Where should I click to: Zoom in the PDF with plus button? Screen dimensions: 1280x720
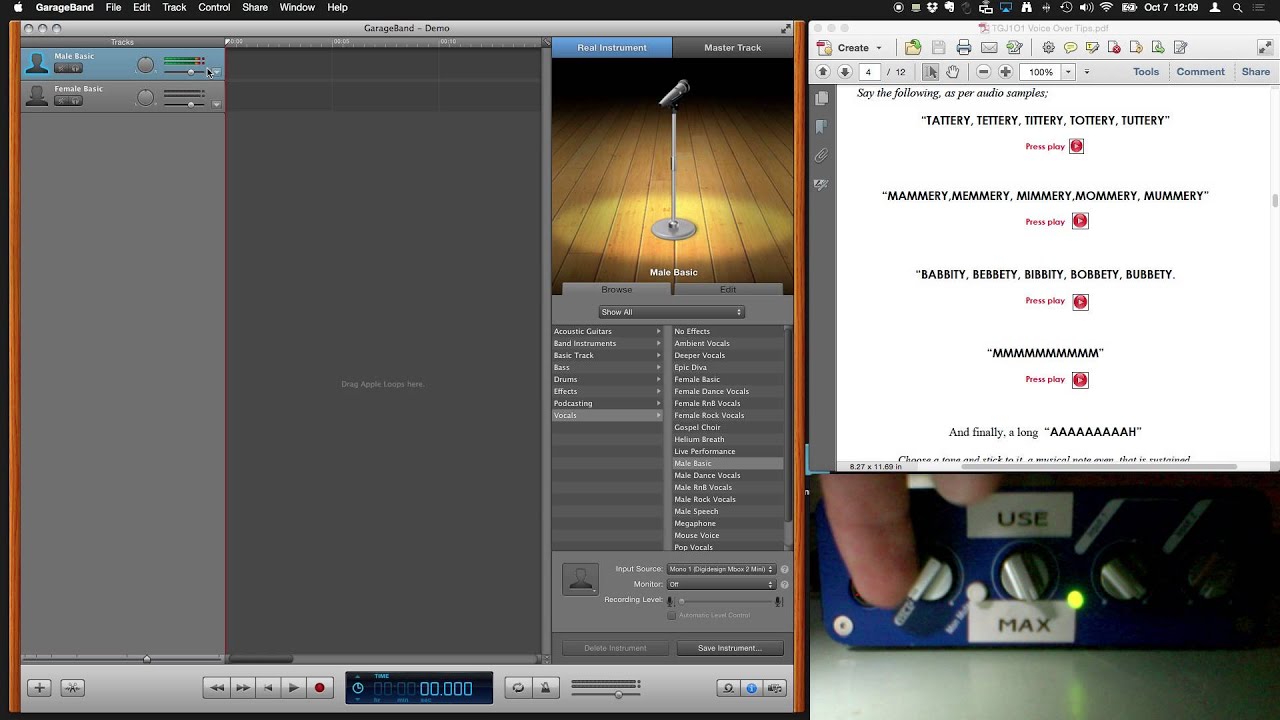pyautogui.click(x=1005, y=72)
